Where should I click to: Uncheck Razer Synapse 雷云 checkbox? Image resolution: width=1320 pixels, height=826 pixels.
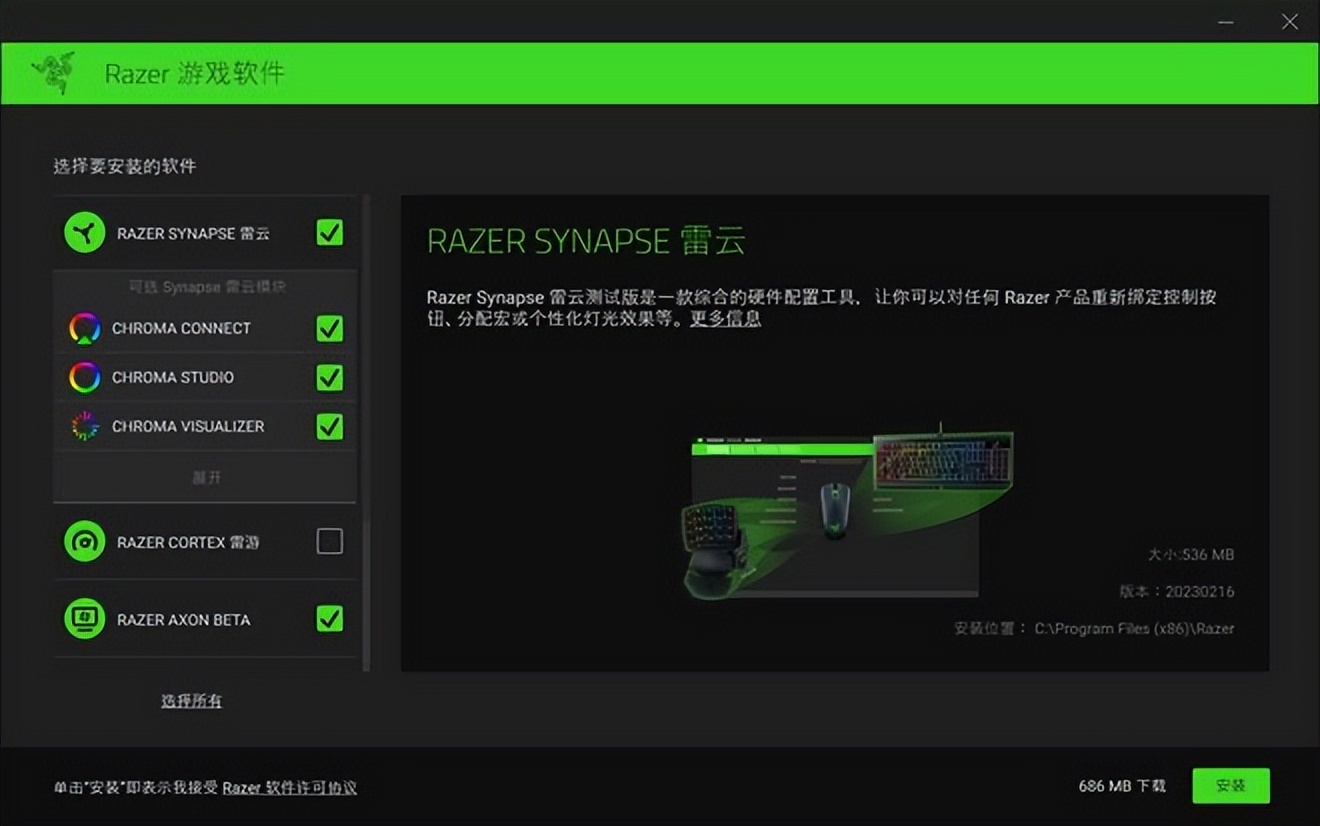(x=330, y=233)
